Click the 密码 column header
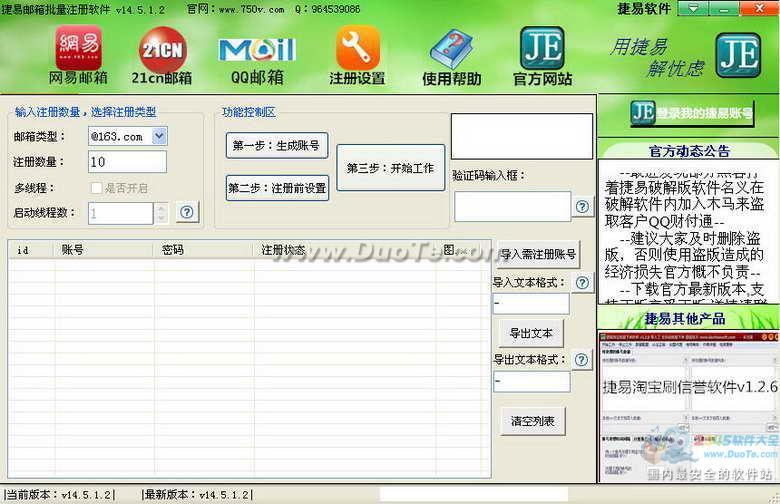Viewport: 780px width, 504px height. tap(203, 250)
